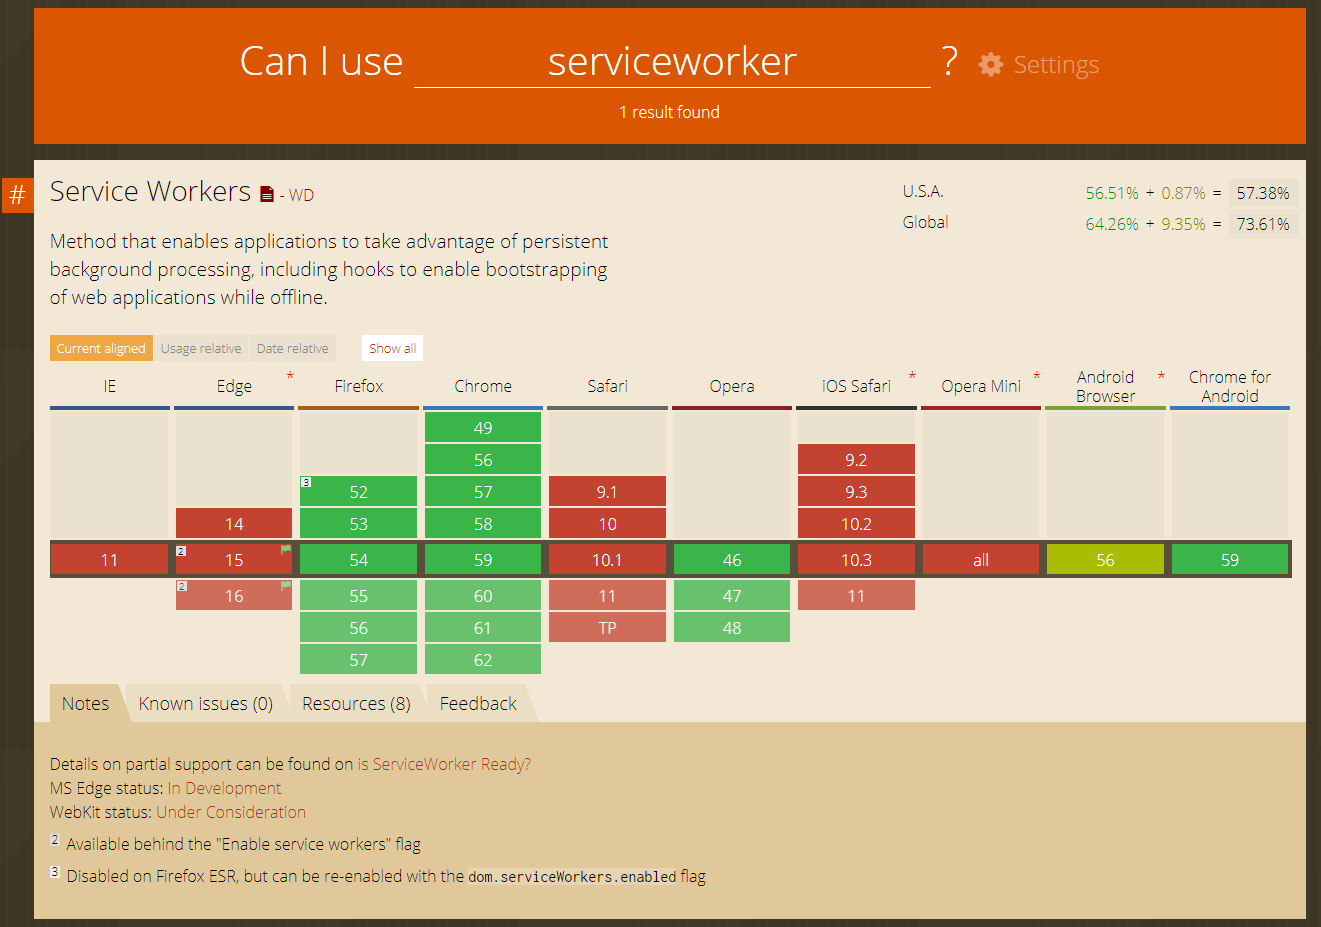Click note marker 2 on Edge 15
This screenshot has width=1321, height=927.
pos(181,550)
